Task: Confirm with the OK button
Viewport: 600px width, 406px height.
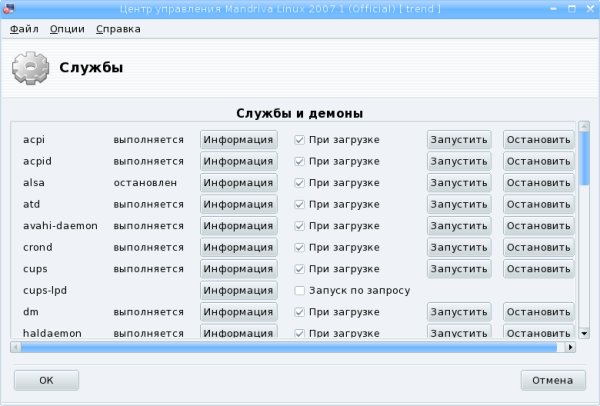Action: (46, 380)
